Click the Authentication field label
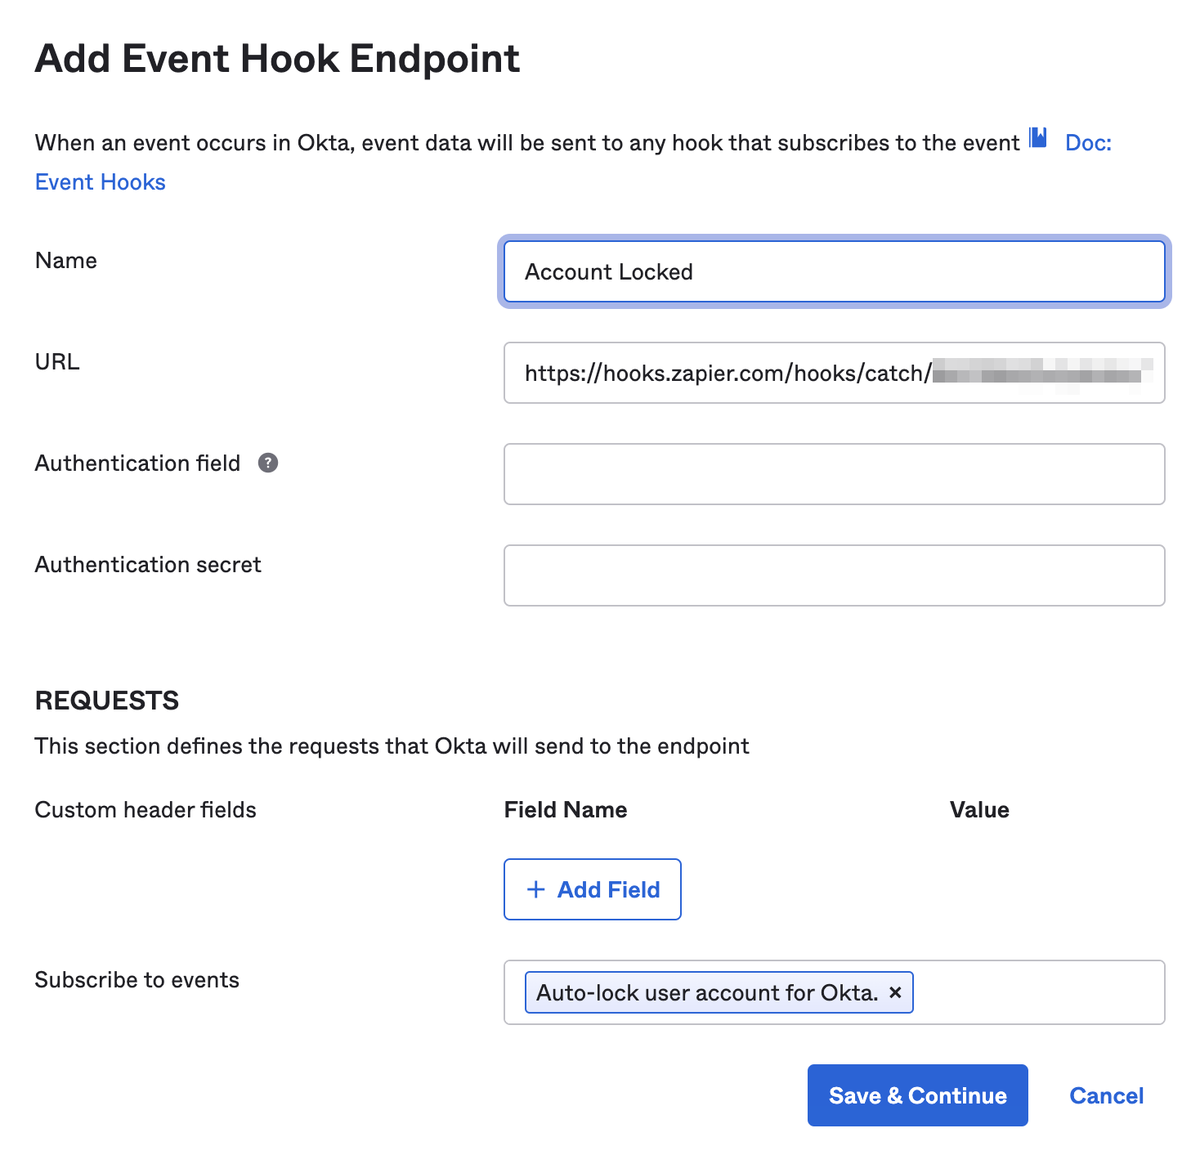 pos(138,463)
